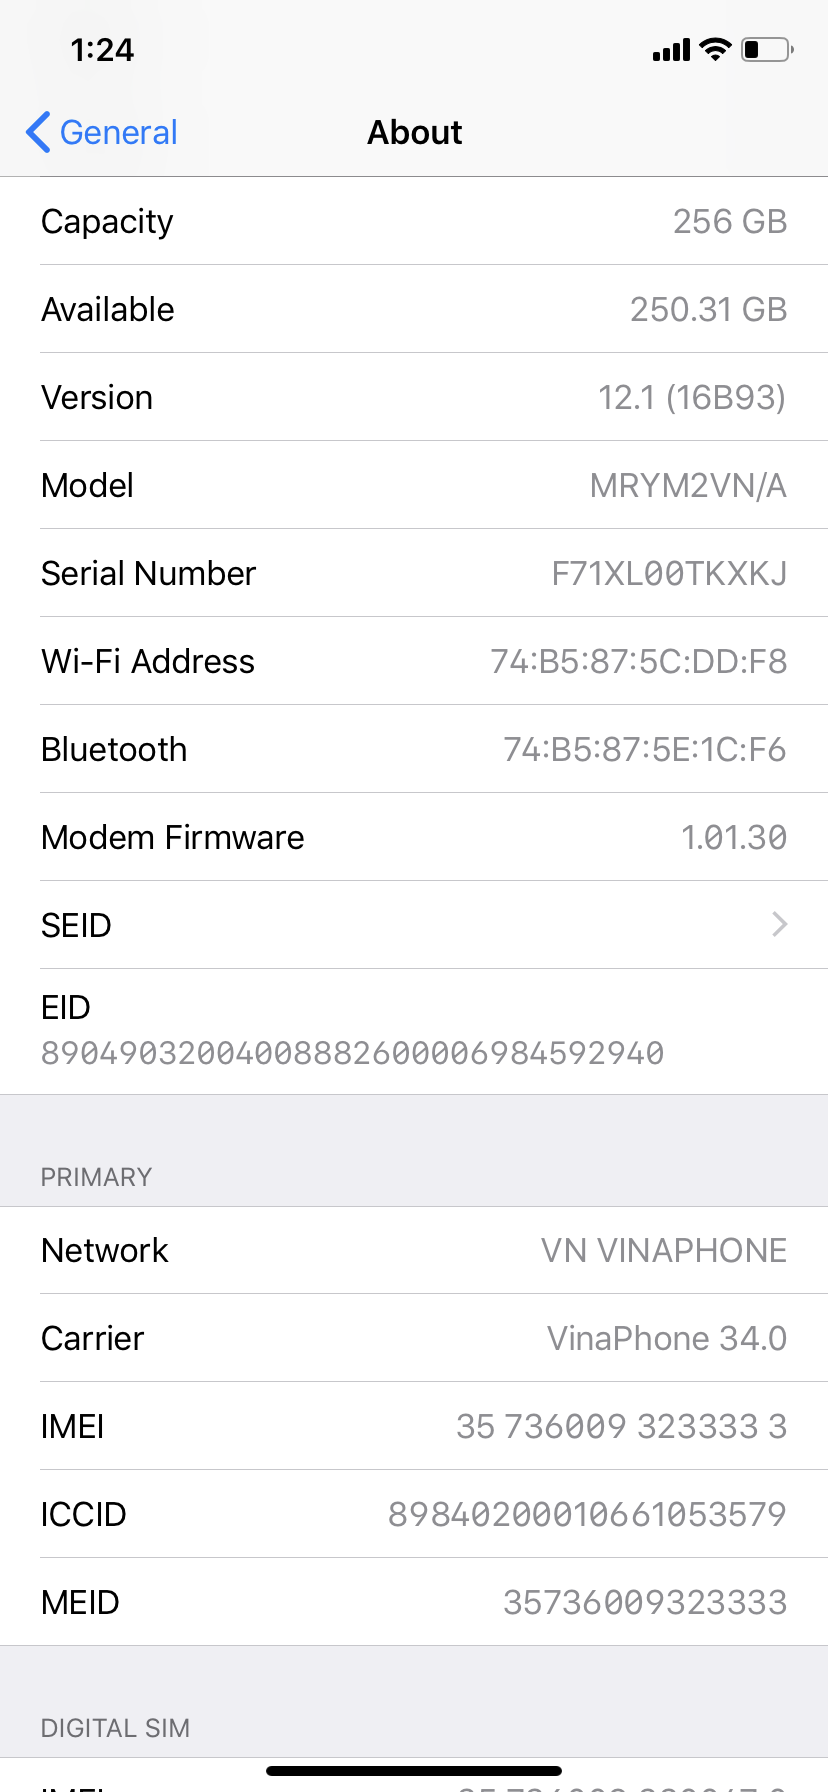Tap the cellular signal bars icon
This screenshot has height=1792, width=828.
[x=671, y=50]
